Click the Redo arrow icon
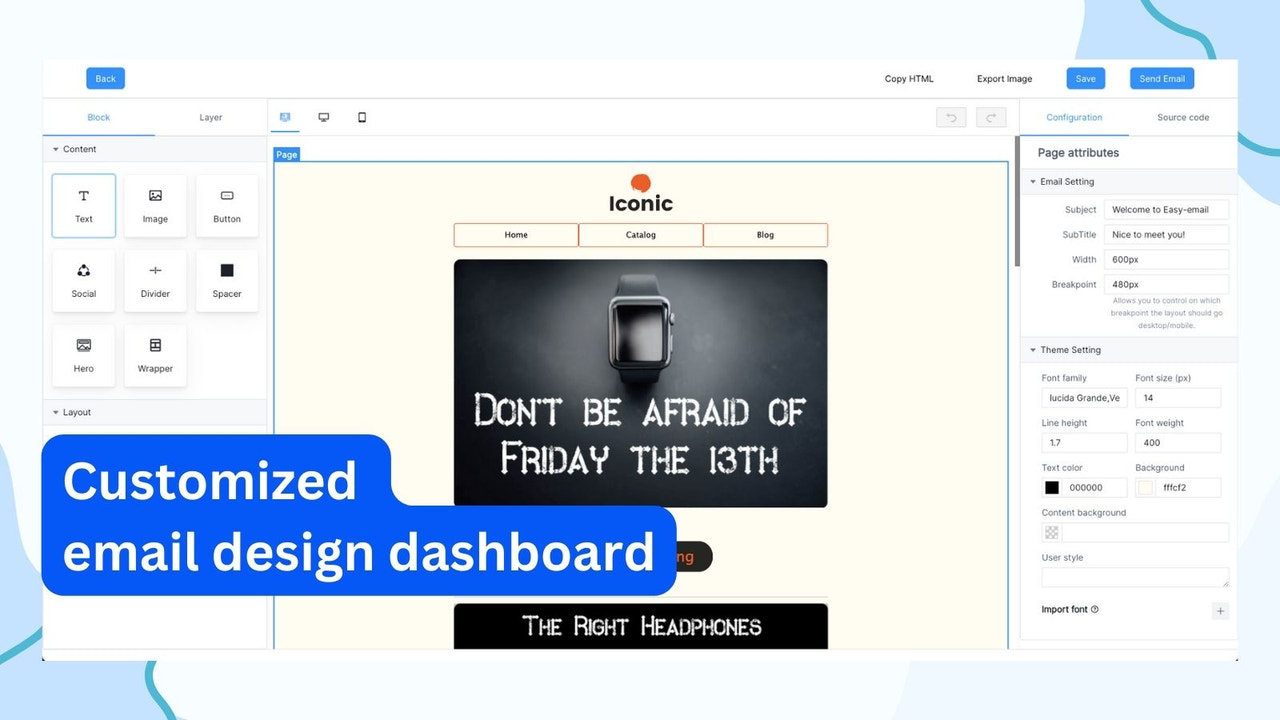Image resolution: width=1280 pixels, height=720 pixels. [x=991, y=117]
